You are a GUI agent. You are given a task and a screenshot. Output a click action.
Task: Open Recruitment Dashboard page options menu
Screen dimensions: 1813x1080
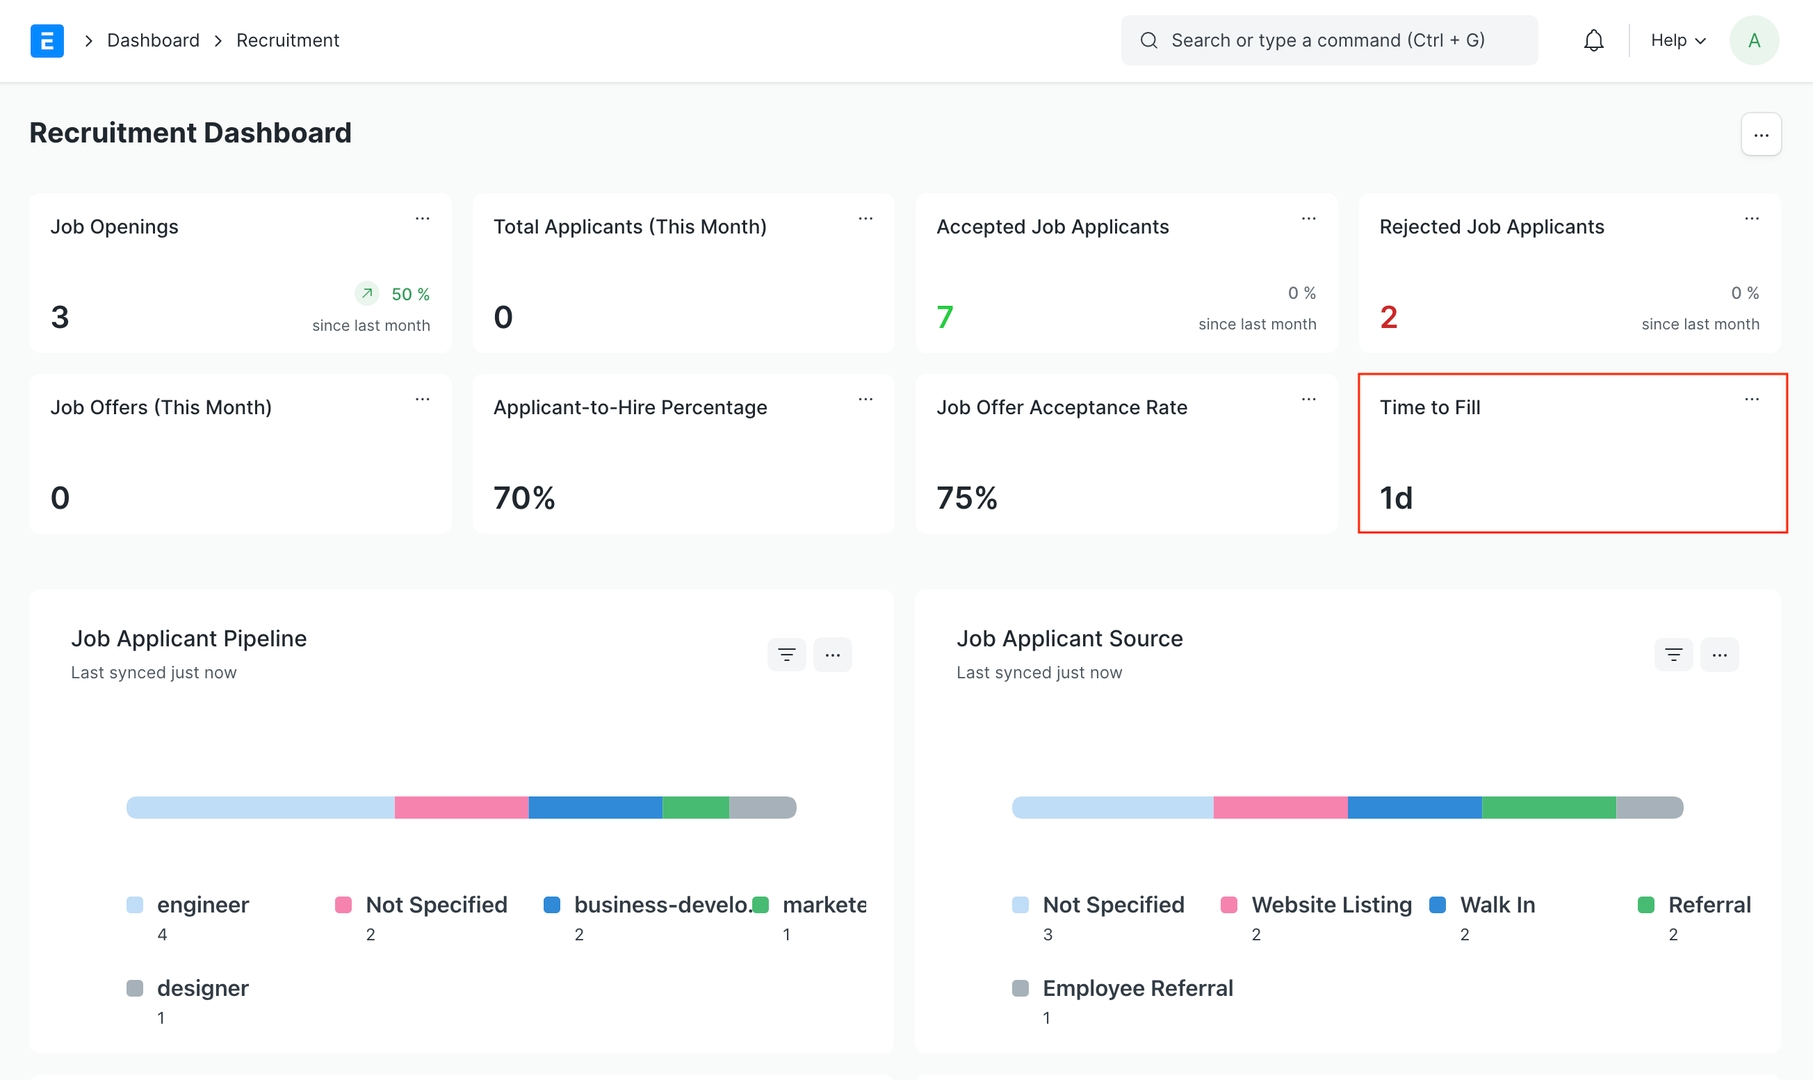pos(1760,135)
